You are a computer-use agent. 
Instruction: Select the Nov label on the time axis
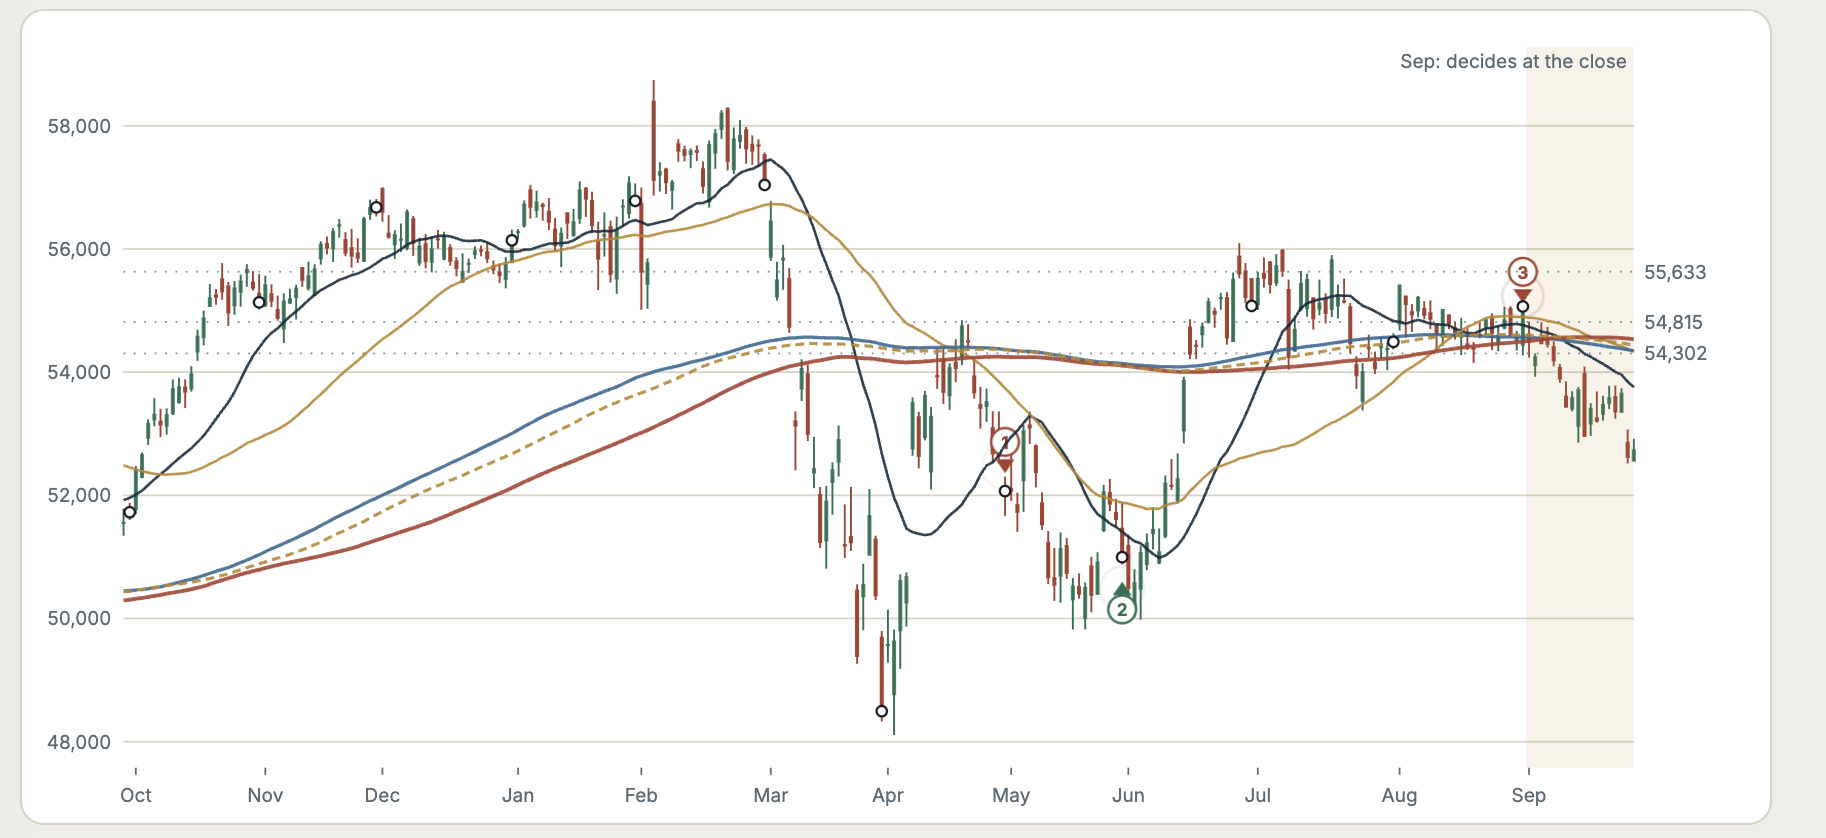click(265, 795)
